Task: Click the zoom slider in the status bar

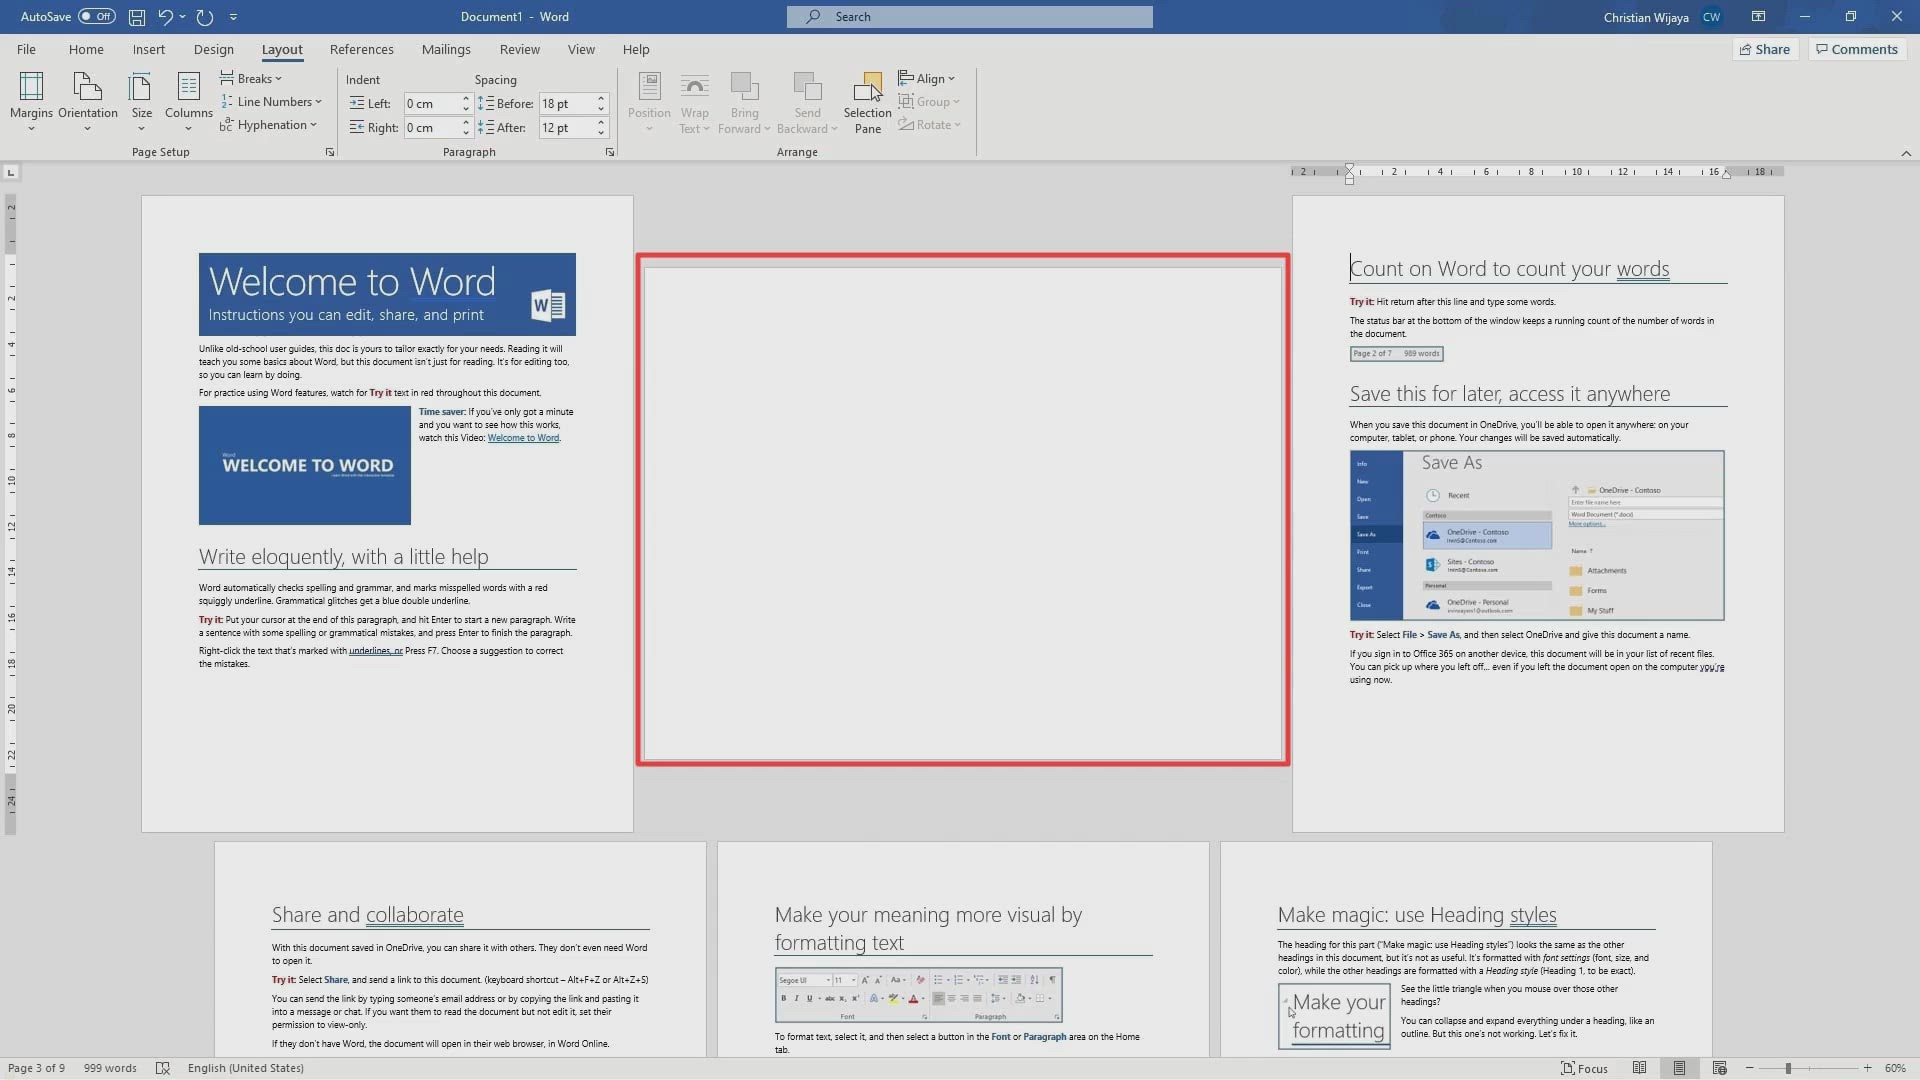Action: [x=1809, y=1068]
